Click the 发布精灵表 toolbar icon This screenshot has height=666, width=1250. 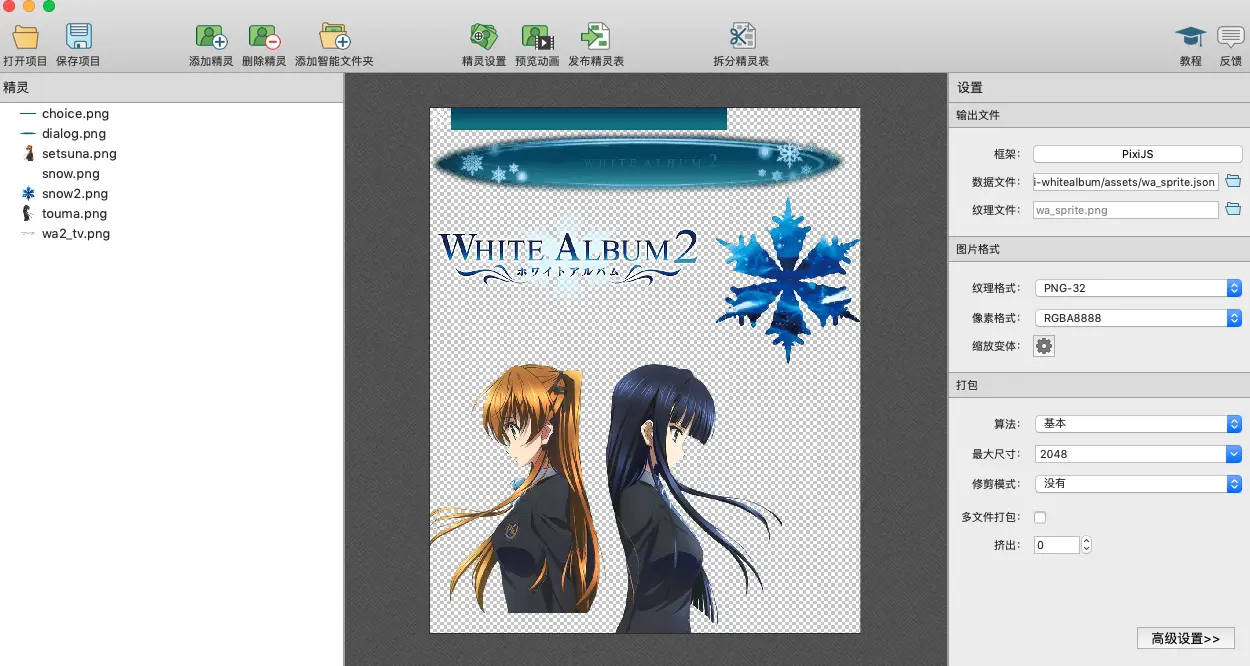point(596,37)
